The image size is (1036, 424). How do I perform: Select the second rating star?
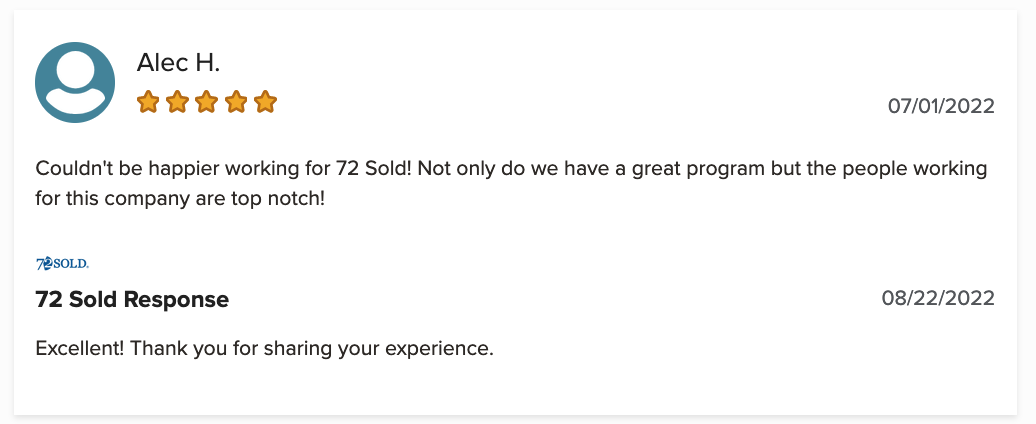click(177, 102)
